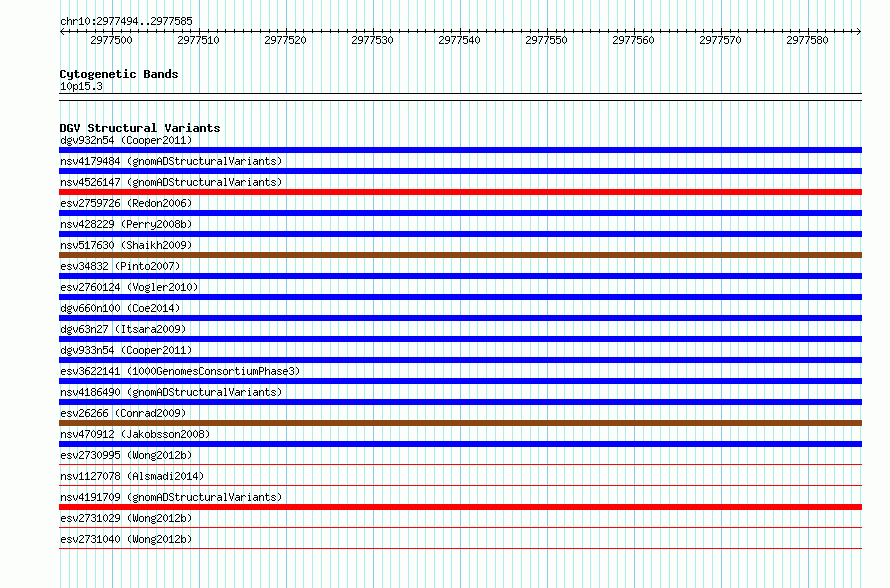Click the esv26266 (Conrad2009) label
The height and width of the screenshot is (588, 890).
click(x=123, y=413)
